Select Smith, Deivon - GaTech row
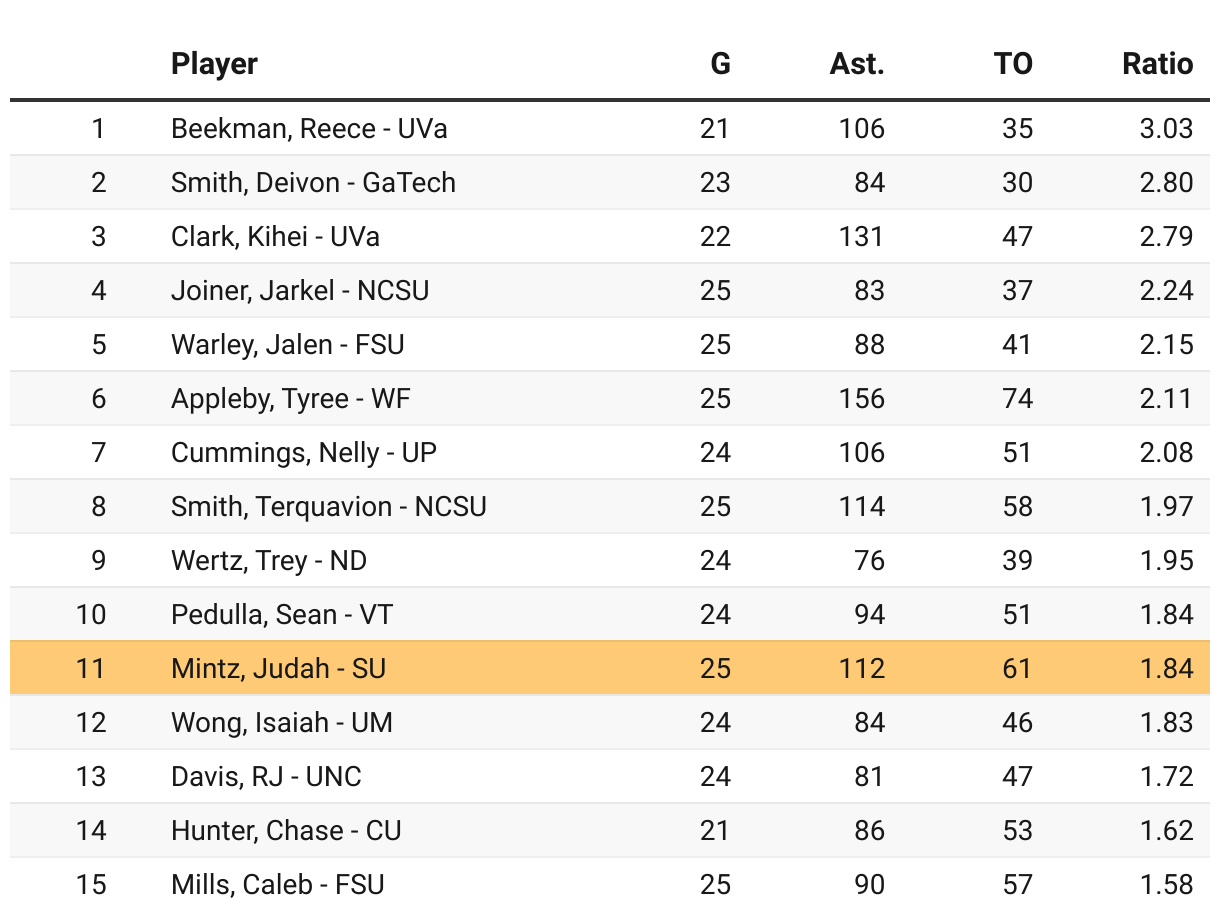Image resolution: width=1220 pixels, height=920 pixels. point(313,183)
